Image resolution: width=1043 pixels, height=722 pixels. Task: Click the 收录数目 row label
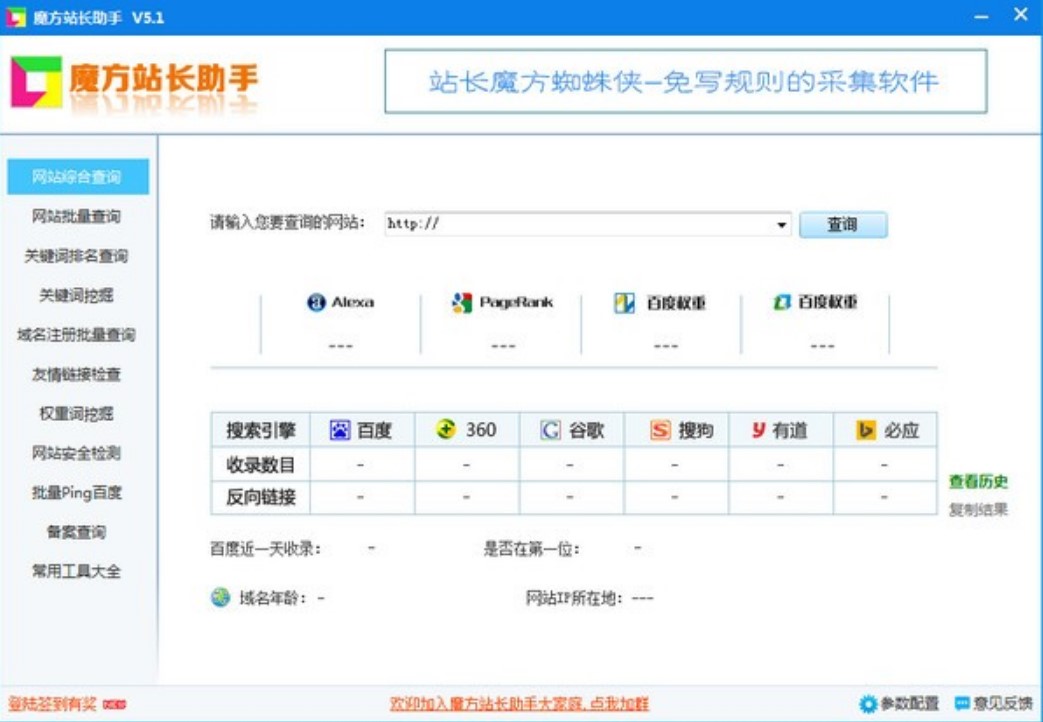(x=261, y=464)
